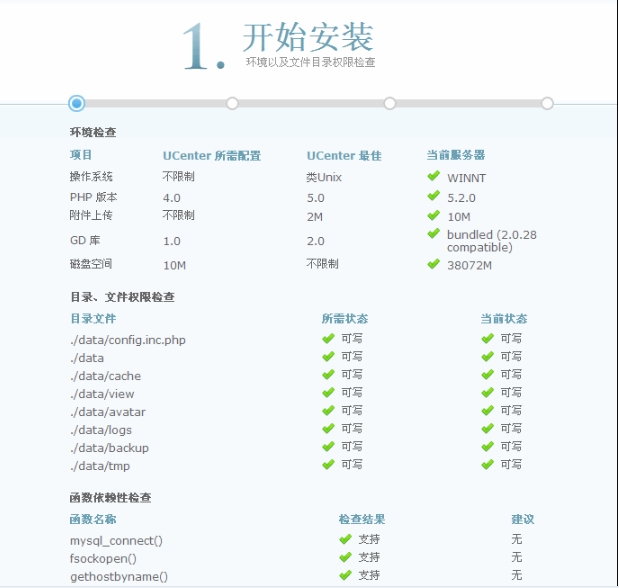Click required-status check for ./data/view
The height and width of the screenshot is (588, 619).
coord(328,393)
